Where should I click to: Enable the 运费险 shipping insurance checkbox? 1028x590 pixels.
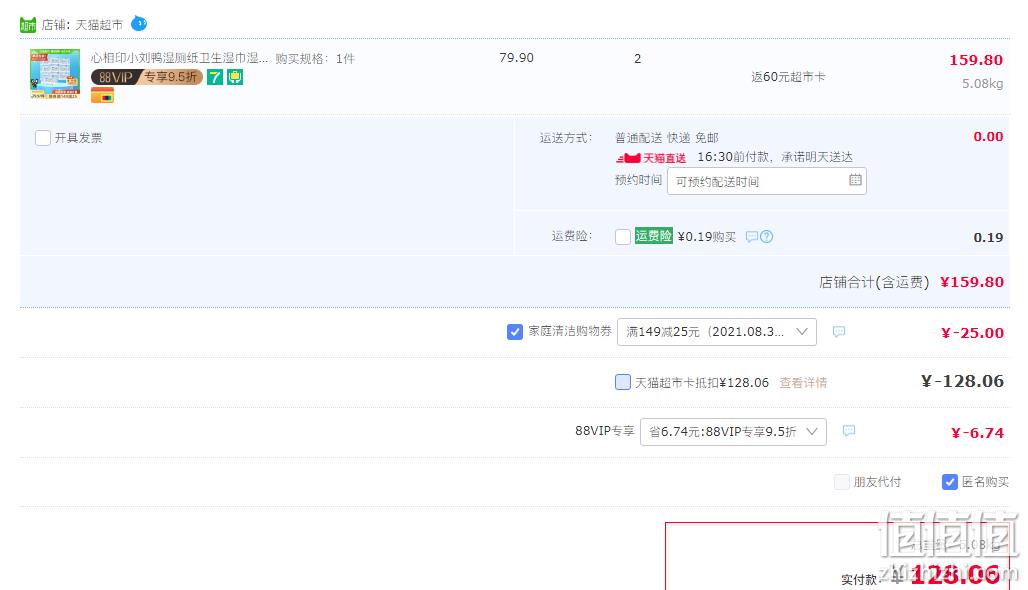tap(623, 237)
